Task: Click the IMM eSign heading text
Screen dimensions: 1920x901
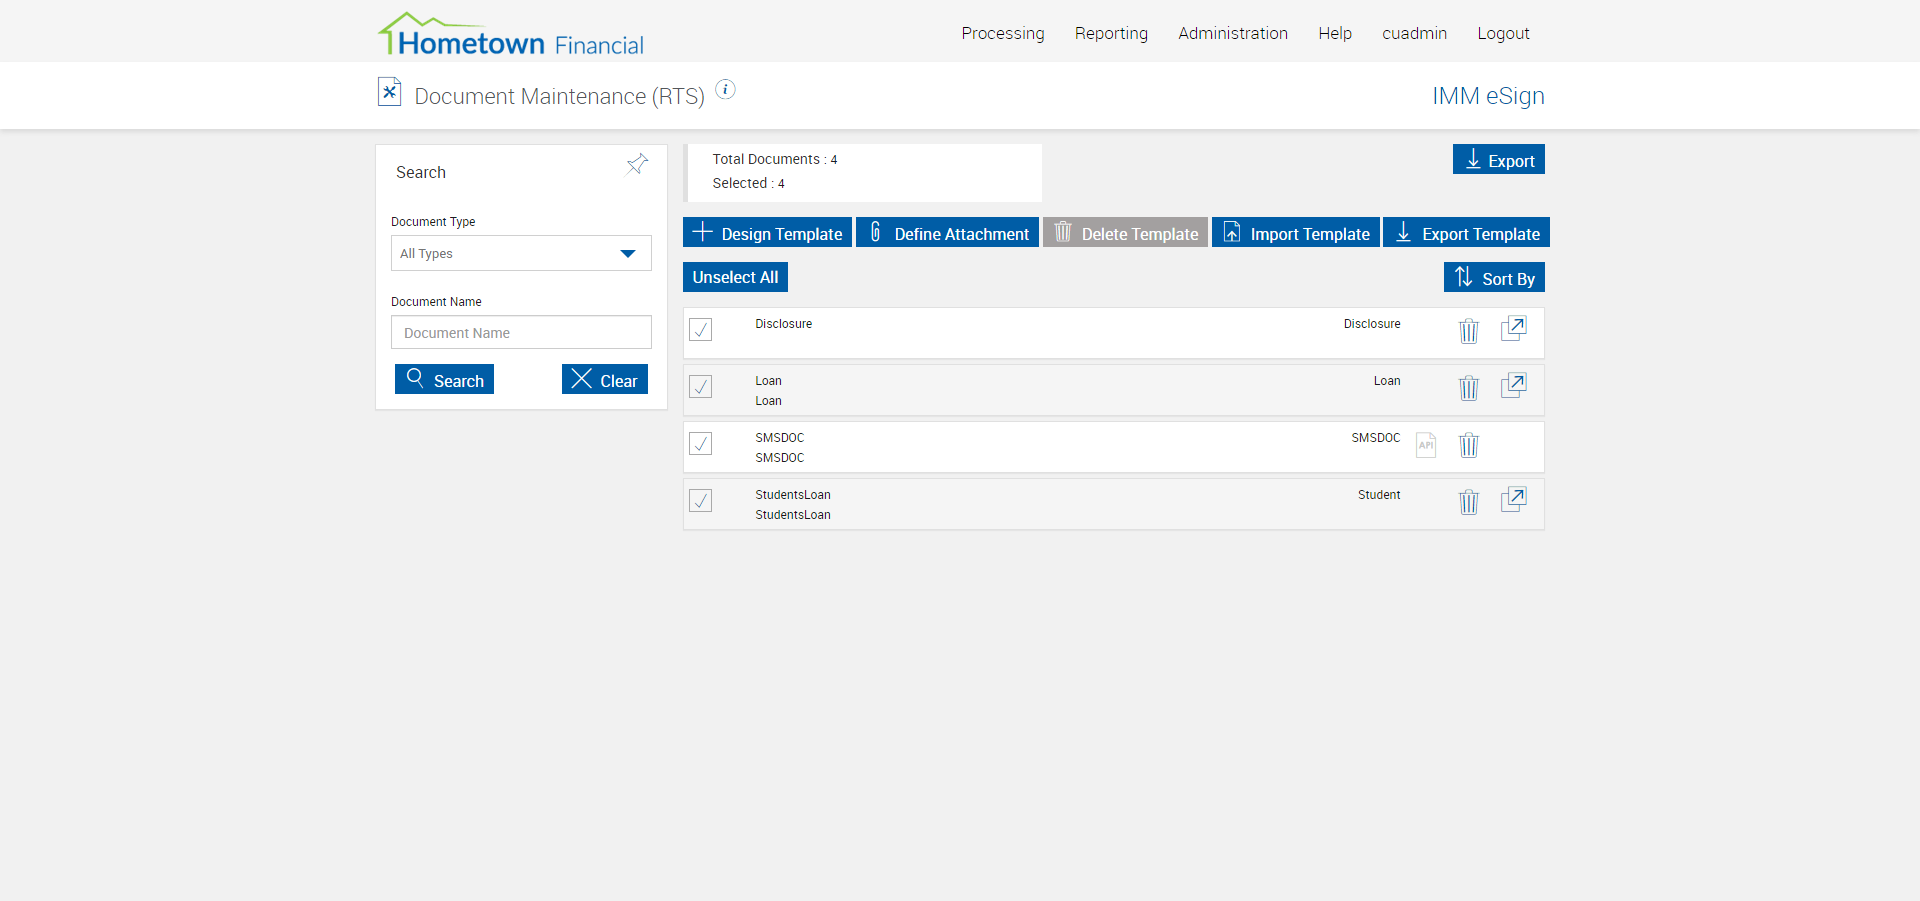Action: click(x=1488, y=96)
